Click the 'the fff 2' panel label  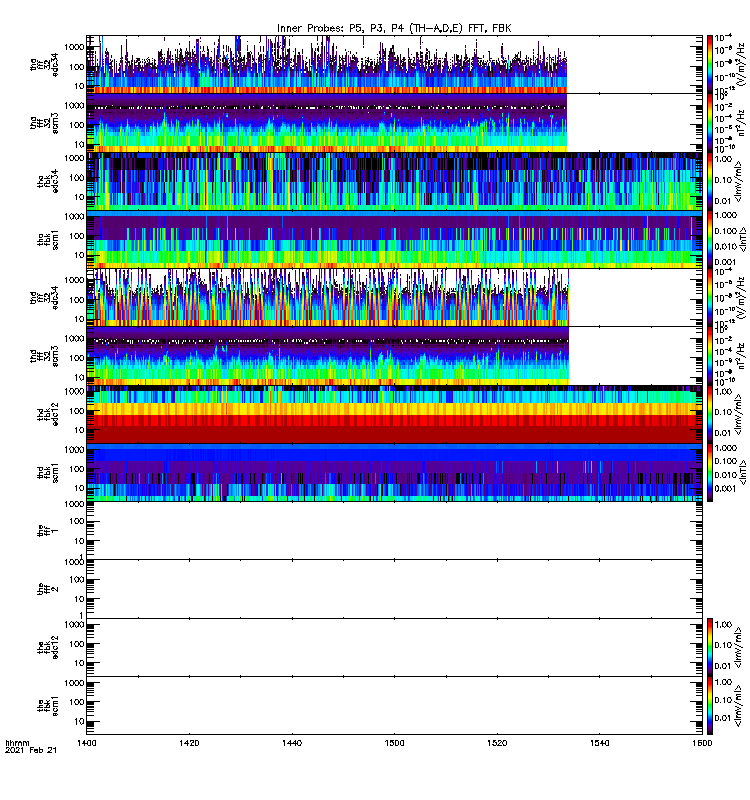tap(48, 589)
